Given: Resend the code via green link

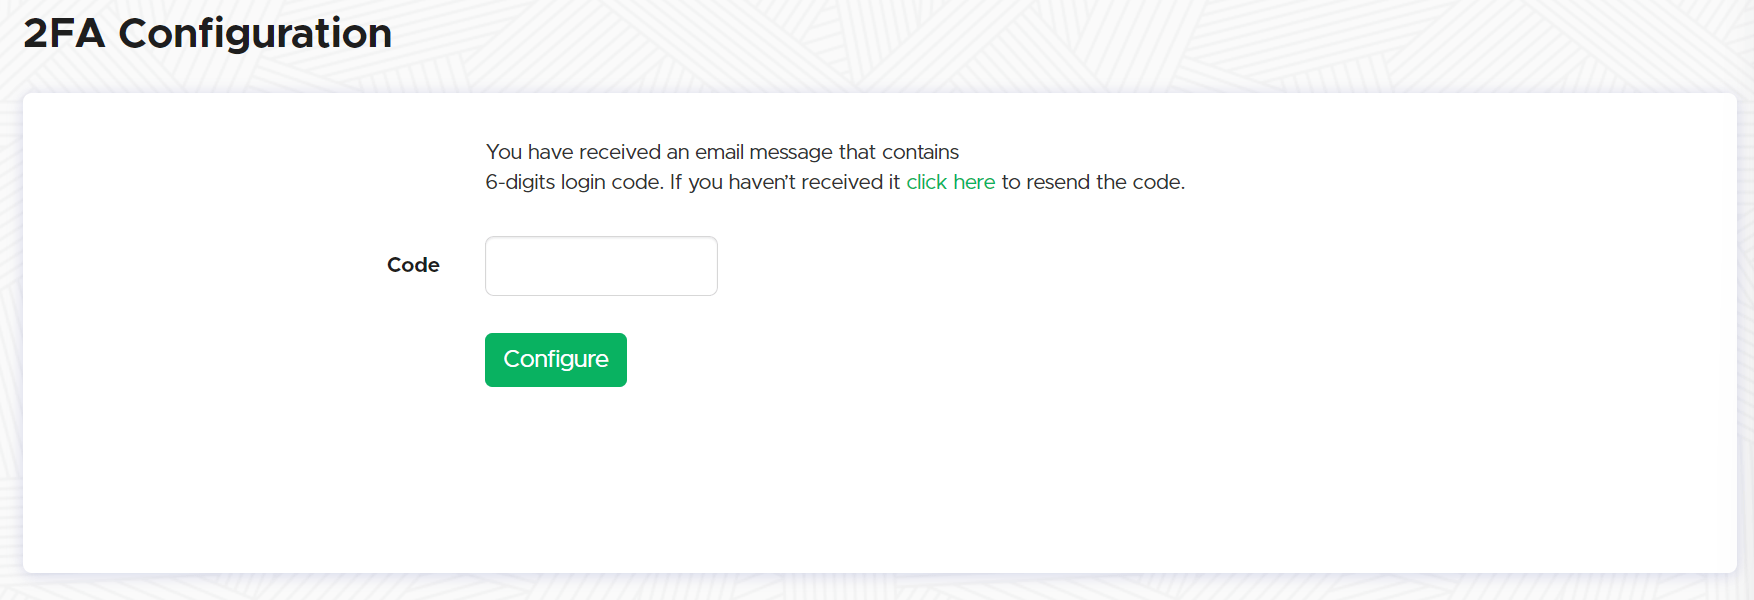Looking at the screenshot, I should point(950,182).
